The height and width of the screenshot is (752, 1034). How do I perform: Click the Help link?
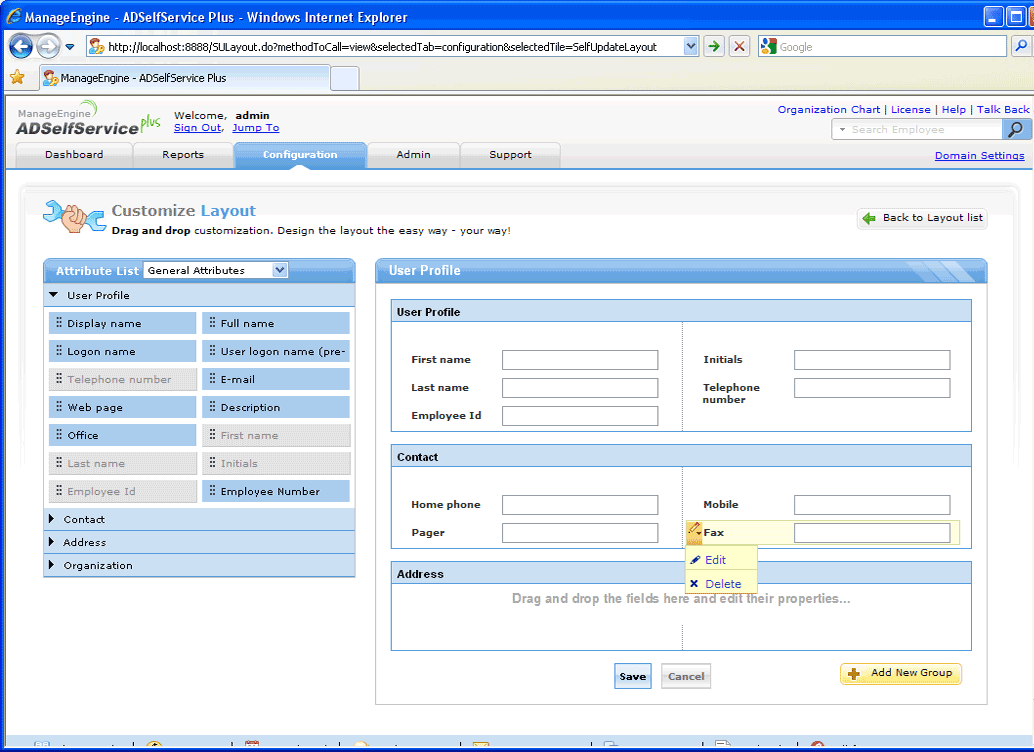[954, 110]
